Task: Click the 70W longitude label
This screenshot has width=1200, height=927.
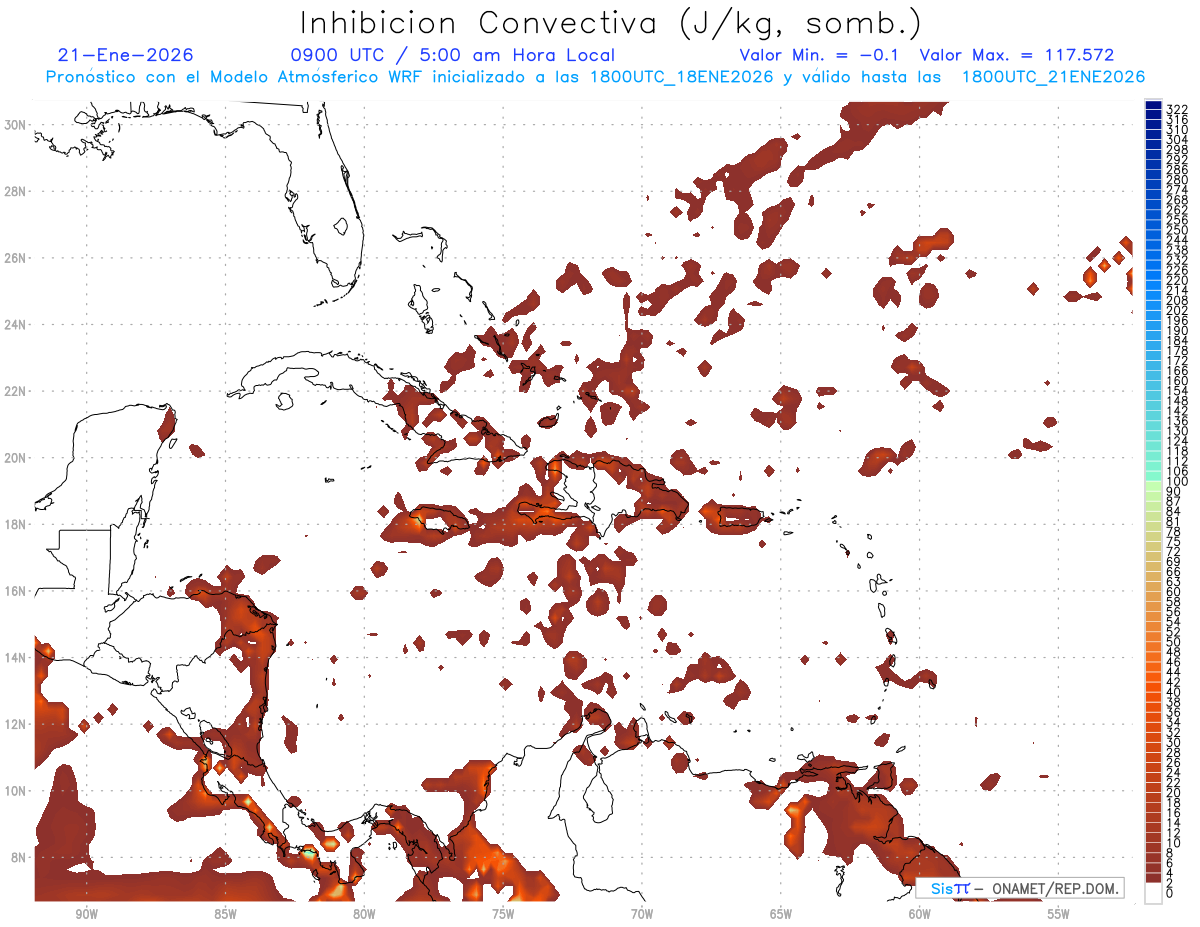Action: tap(642, 914)
